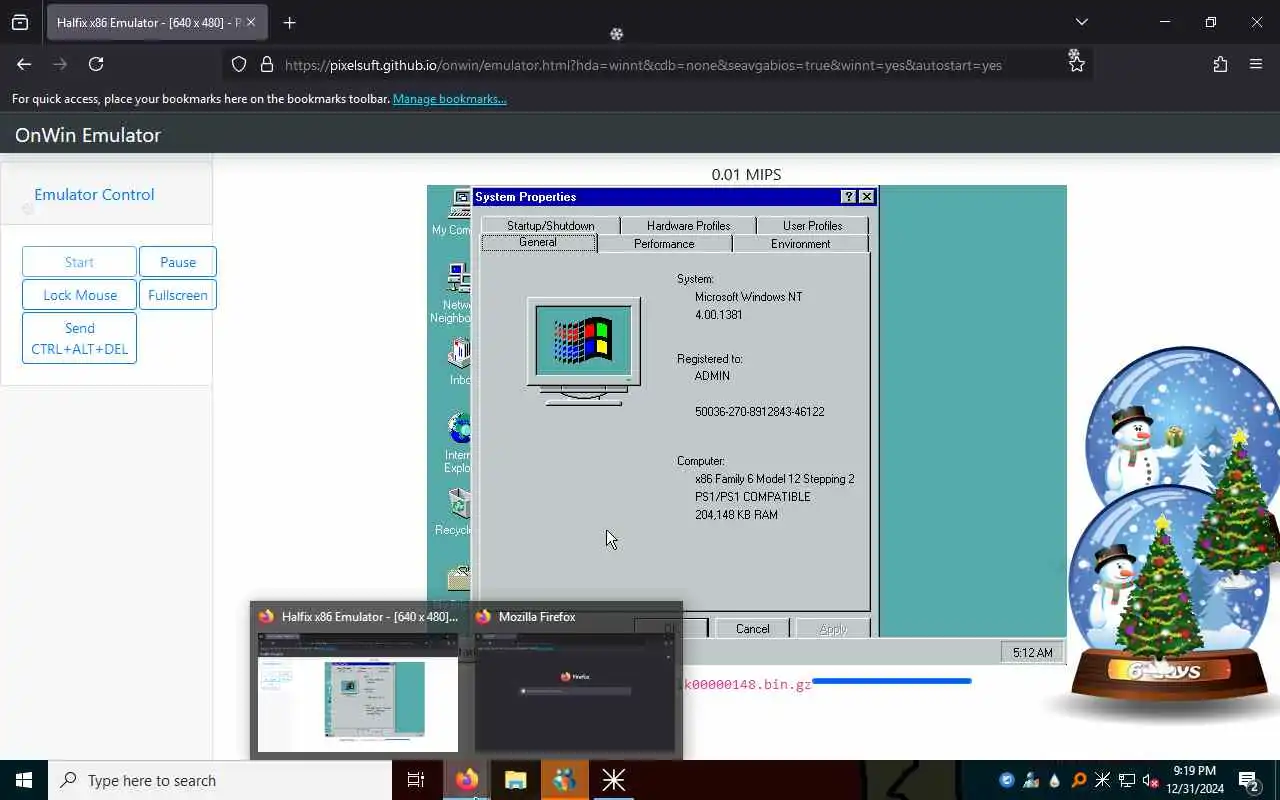1280x800 pixels.
Task: Switch the emulator to Fullscreen
Action: [x=178, y=295]
